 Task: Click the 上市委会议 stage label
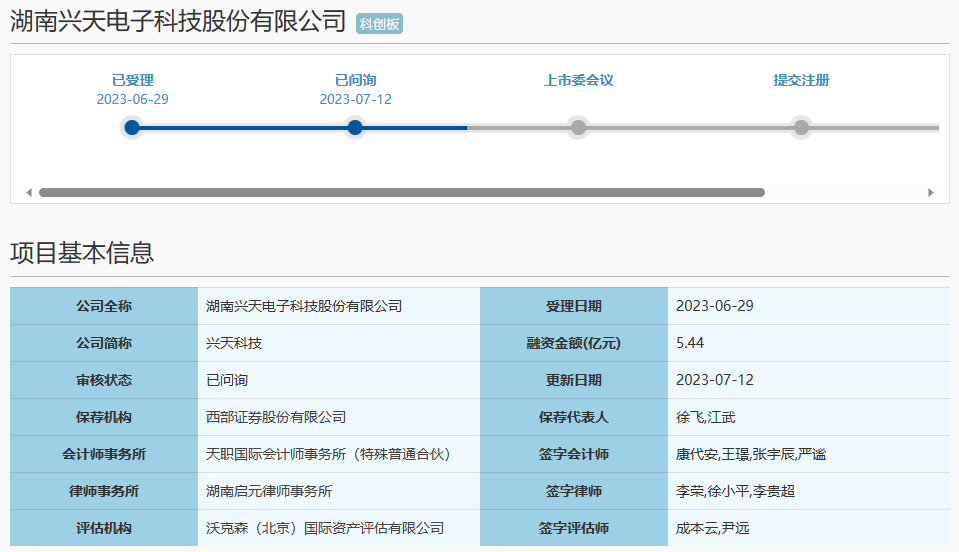pos(579,80)
